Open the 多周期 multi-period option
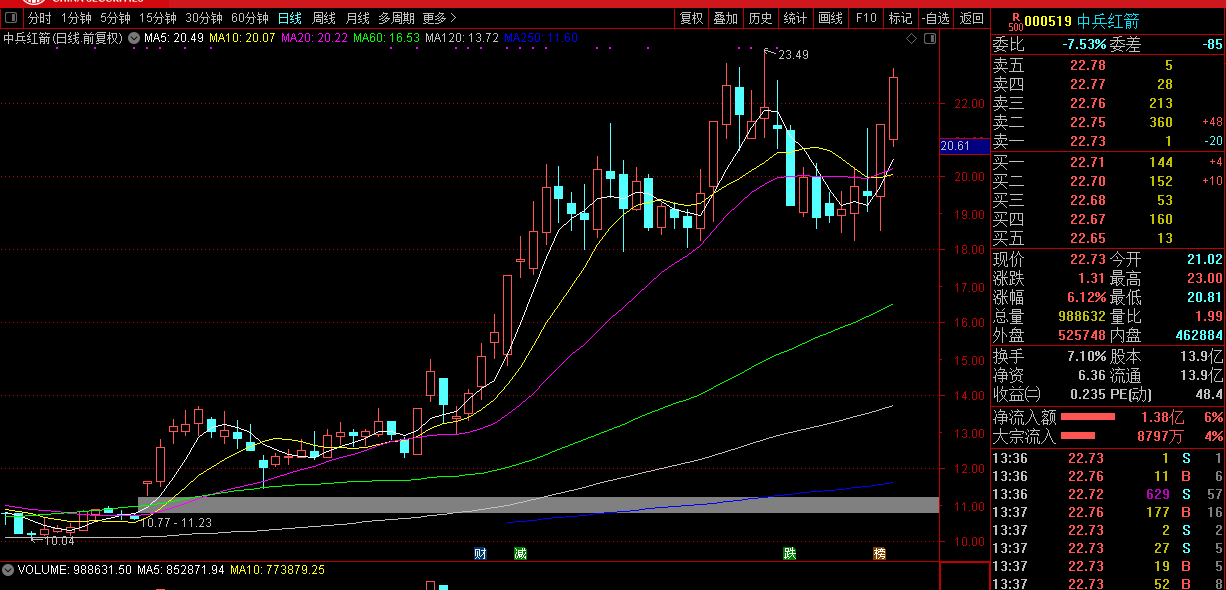 click(396, 18)
